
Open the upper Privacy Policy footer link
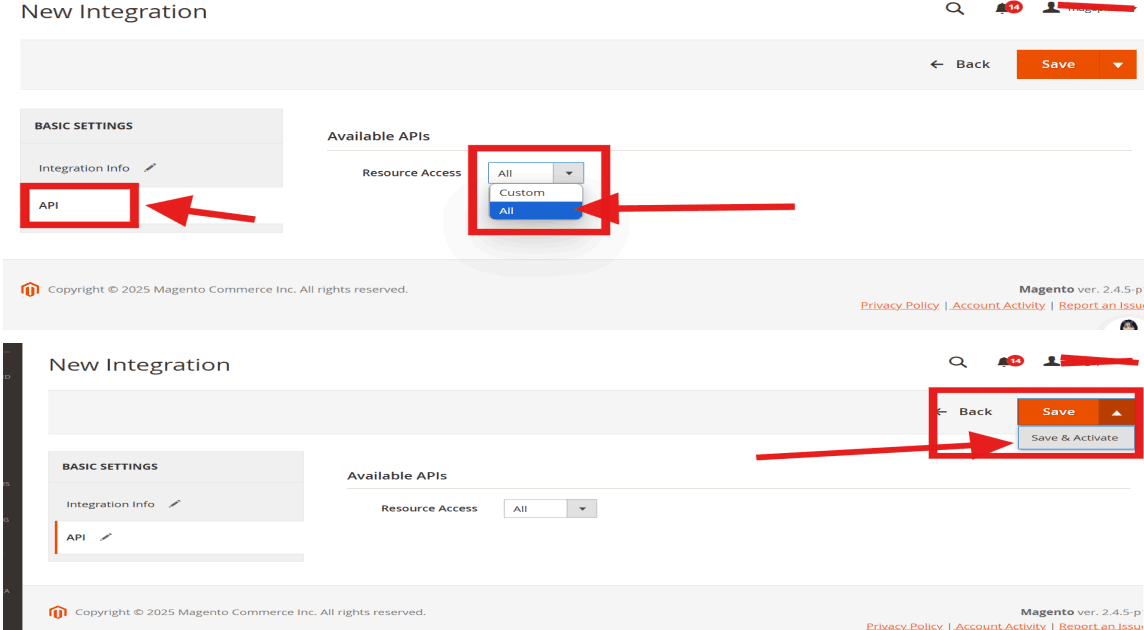(x=900, y=305)
